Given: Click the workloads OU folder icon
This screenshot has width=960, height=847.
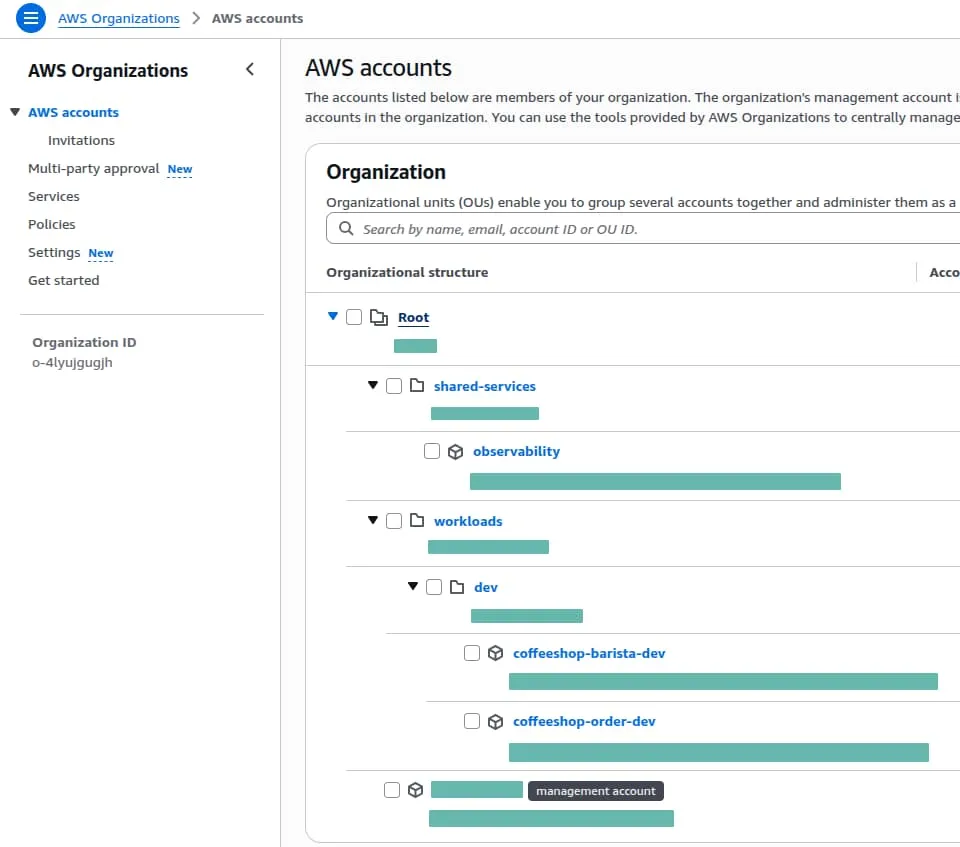Looking at the screenshot, I should 419,521.
